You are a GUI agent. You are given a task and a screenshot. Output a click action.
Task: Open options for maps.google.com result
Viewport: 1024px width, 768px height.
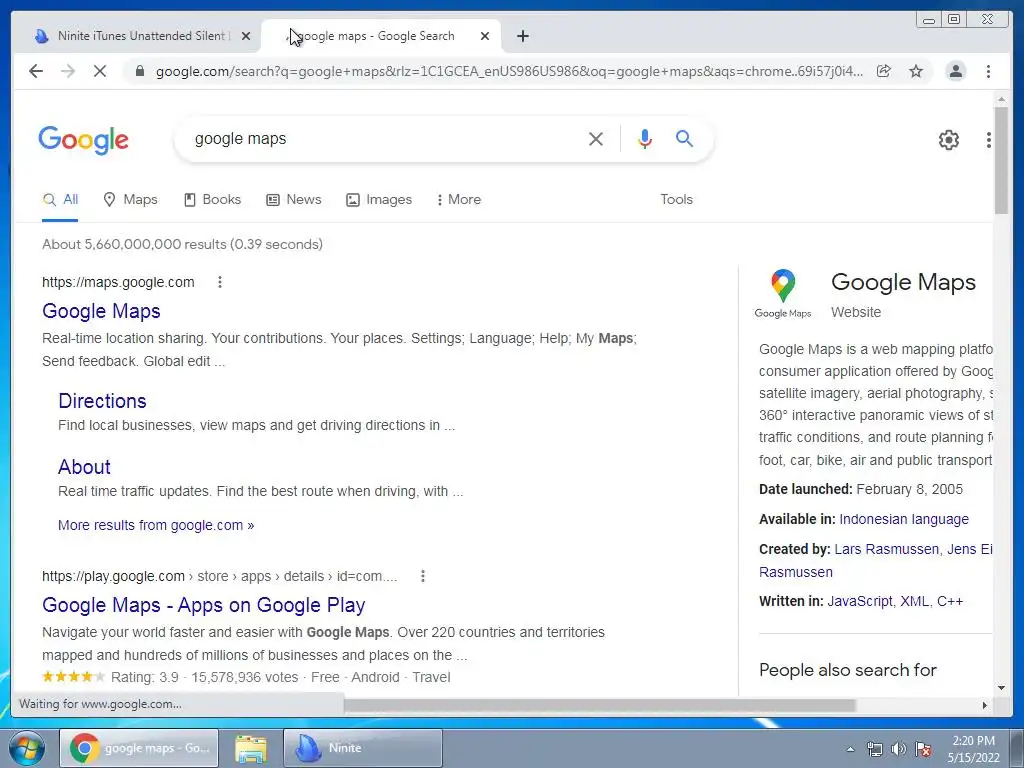coord(220,282)
